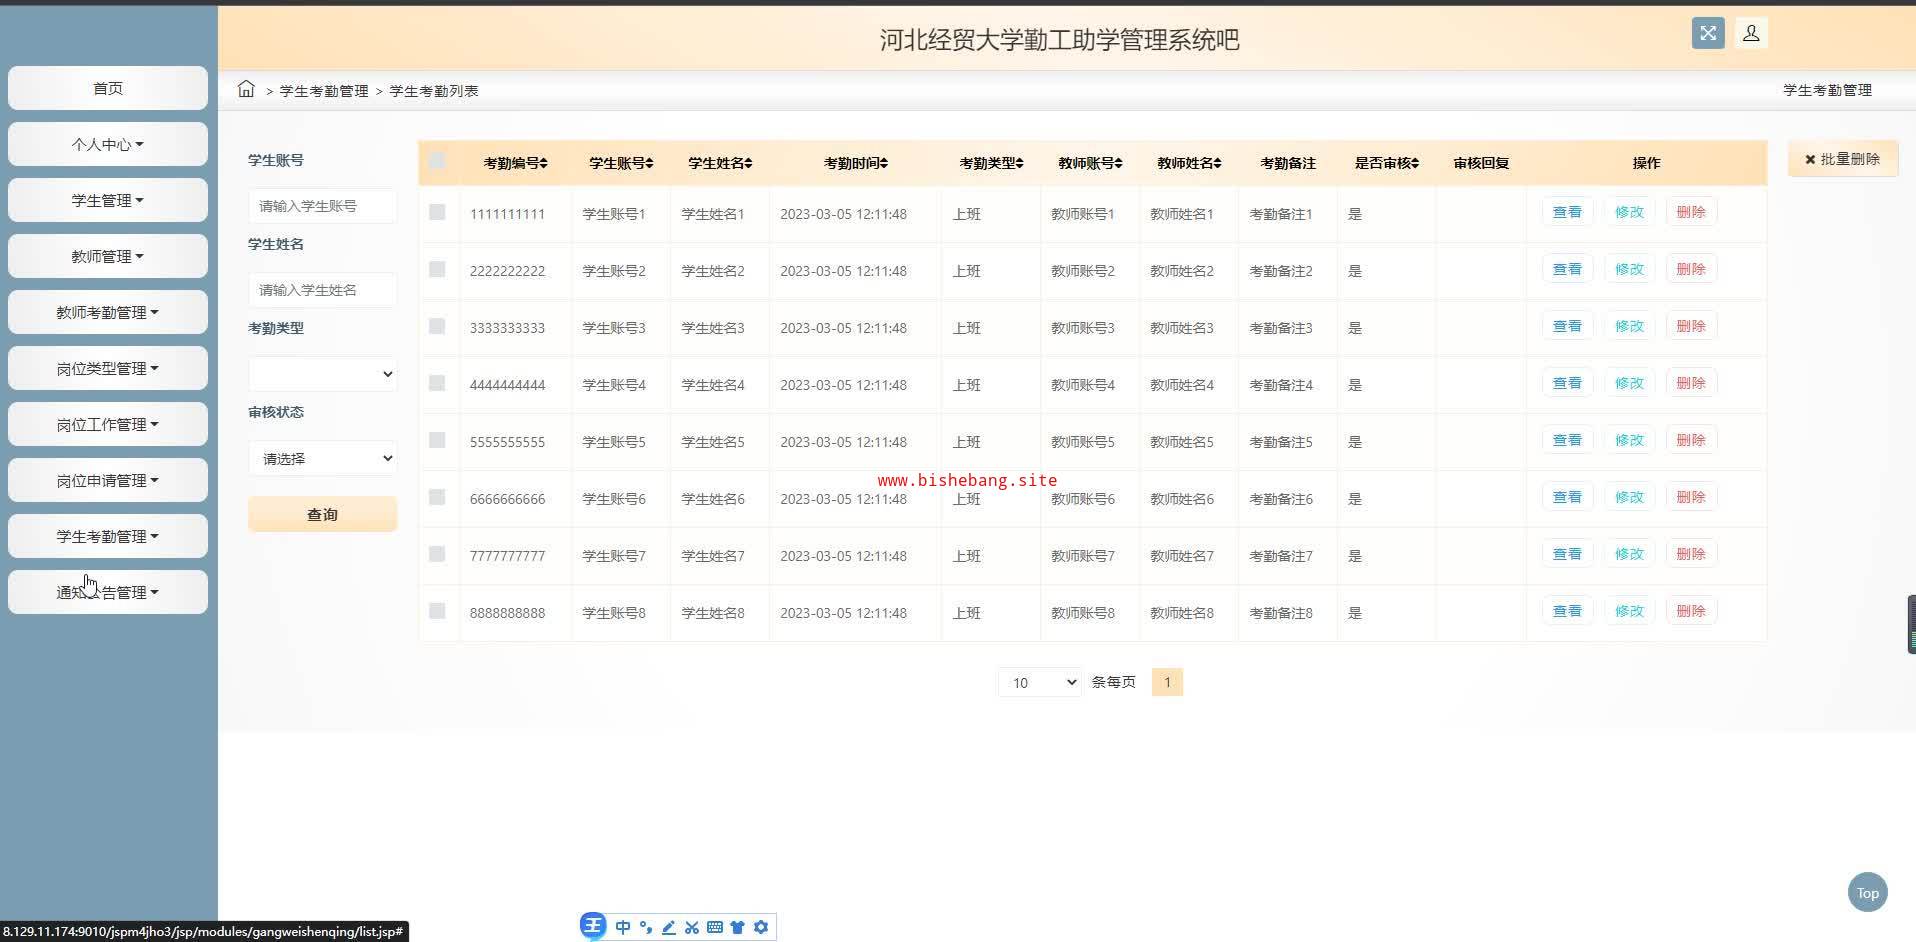Open the IME settings gear icon
The width and height of the screenshot is (1916, 942).
[x=761, y=927]
